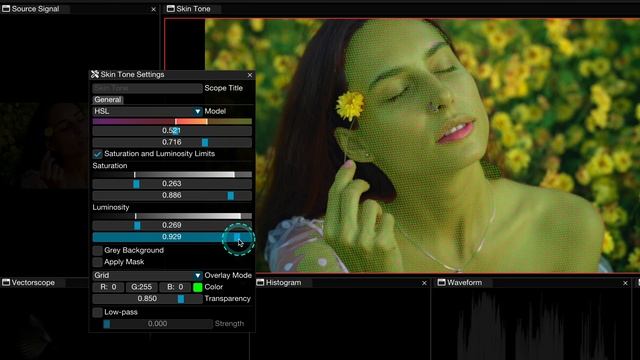Disable Saturation and Luminosity Limits checkbox
Image resolution: width=640 pixels, height=360 pixels.
click(97, 154)
